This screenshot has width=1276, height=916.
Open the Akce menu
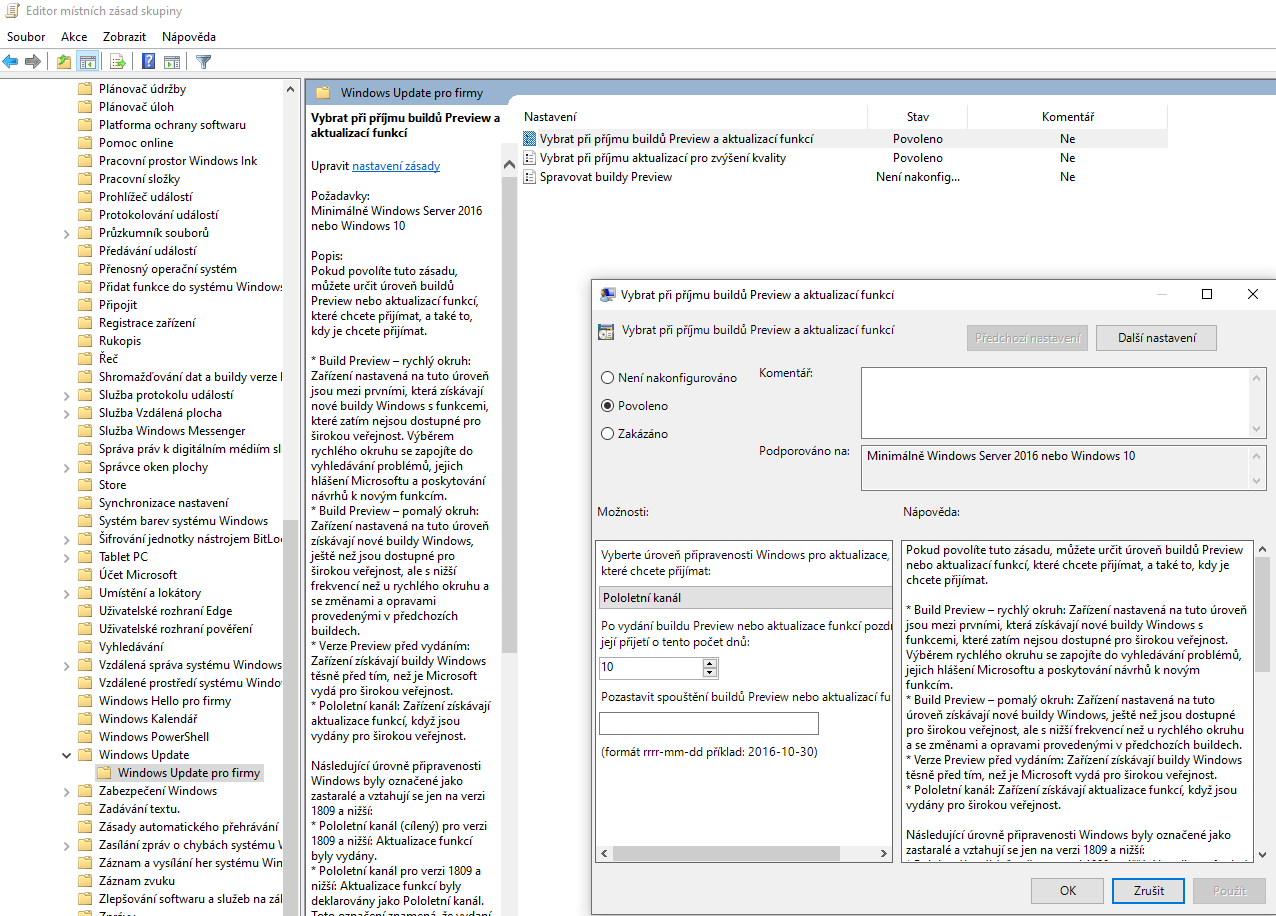click(x=74, y=37)
